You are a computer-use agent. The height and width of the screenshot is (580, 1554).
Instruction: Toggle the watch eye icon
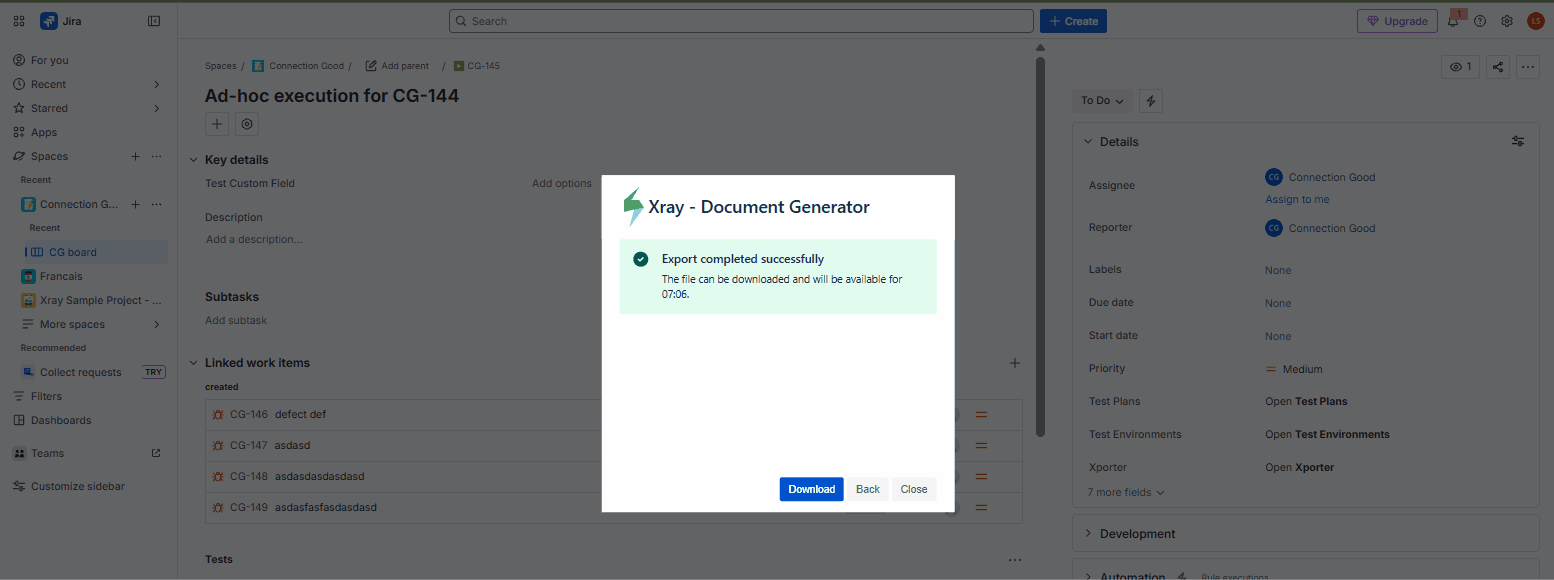click(x=1460, y=67)
